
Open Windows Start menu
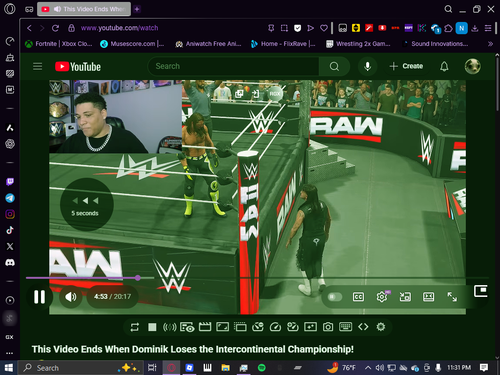click(9, 368)
